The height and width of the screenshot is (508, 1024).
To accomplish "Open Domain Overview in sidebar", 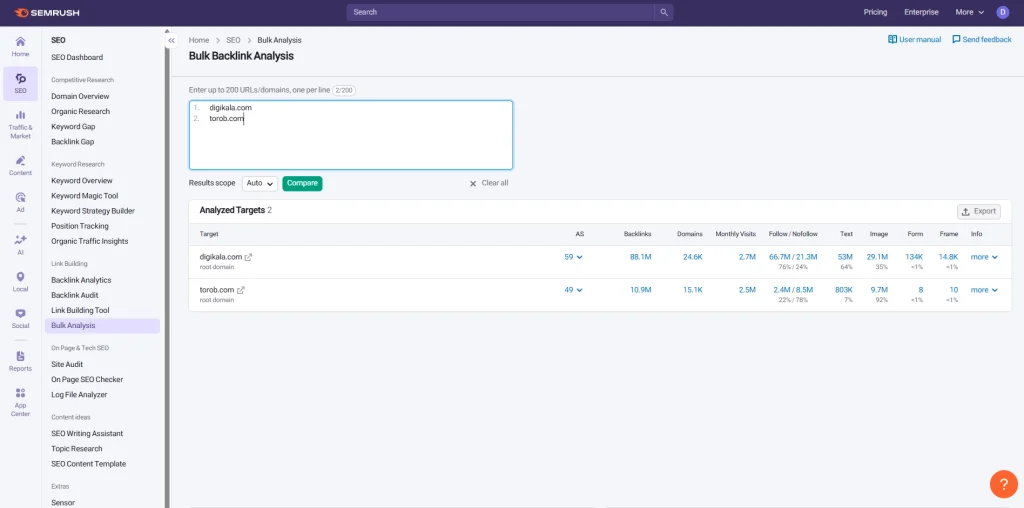I will [80, 97].
